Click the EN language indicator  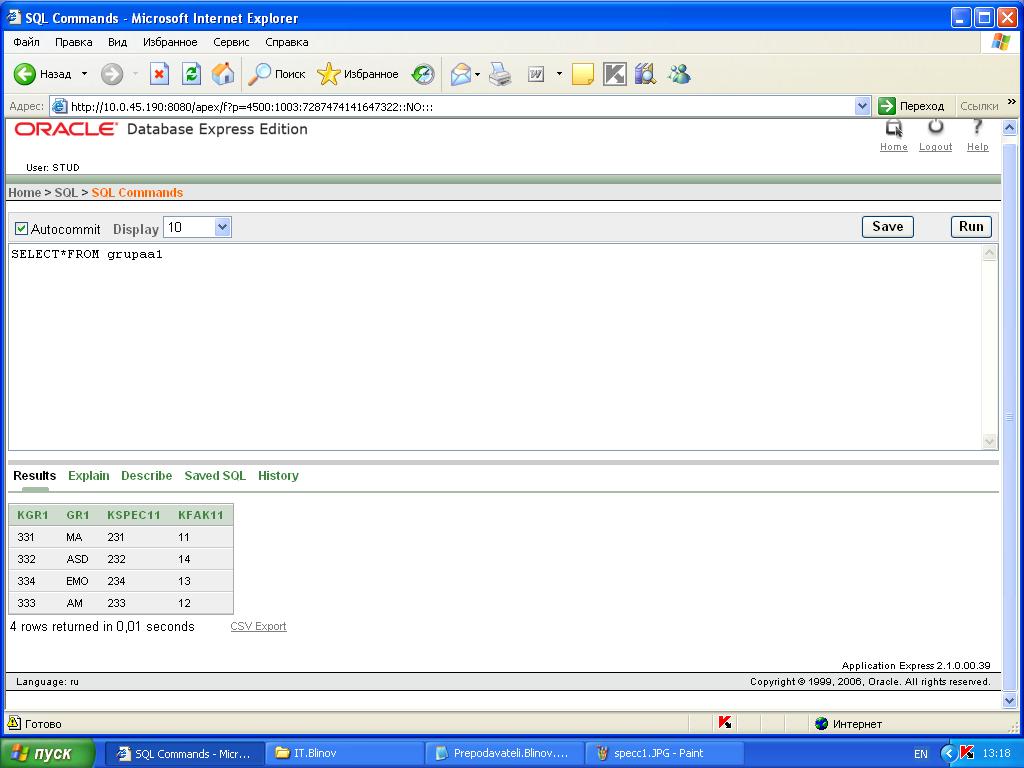click(x=920, y=754)
